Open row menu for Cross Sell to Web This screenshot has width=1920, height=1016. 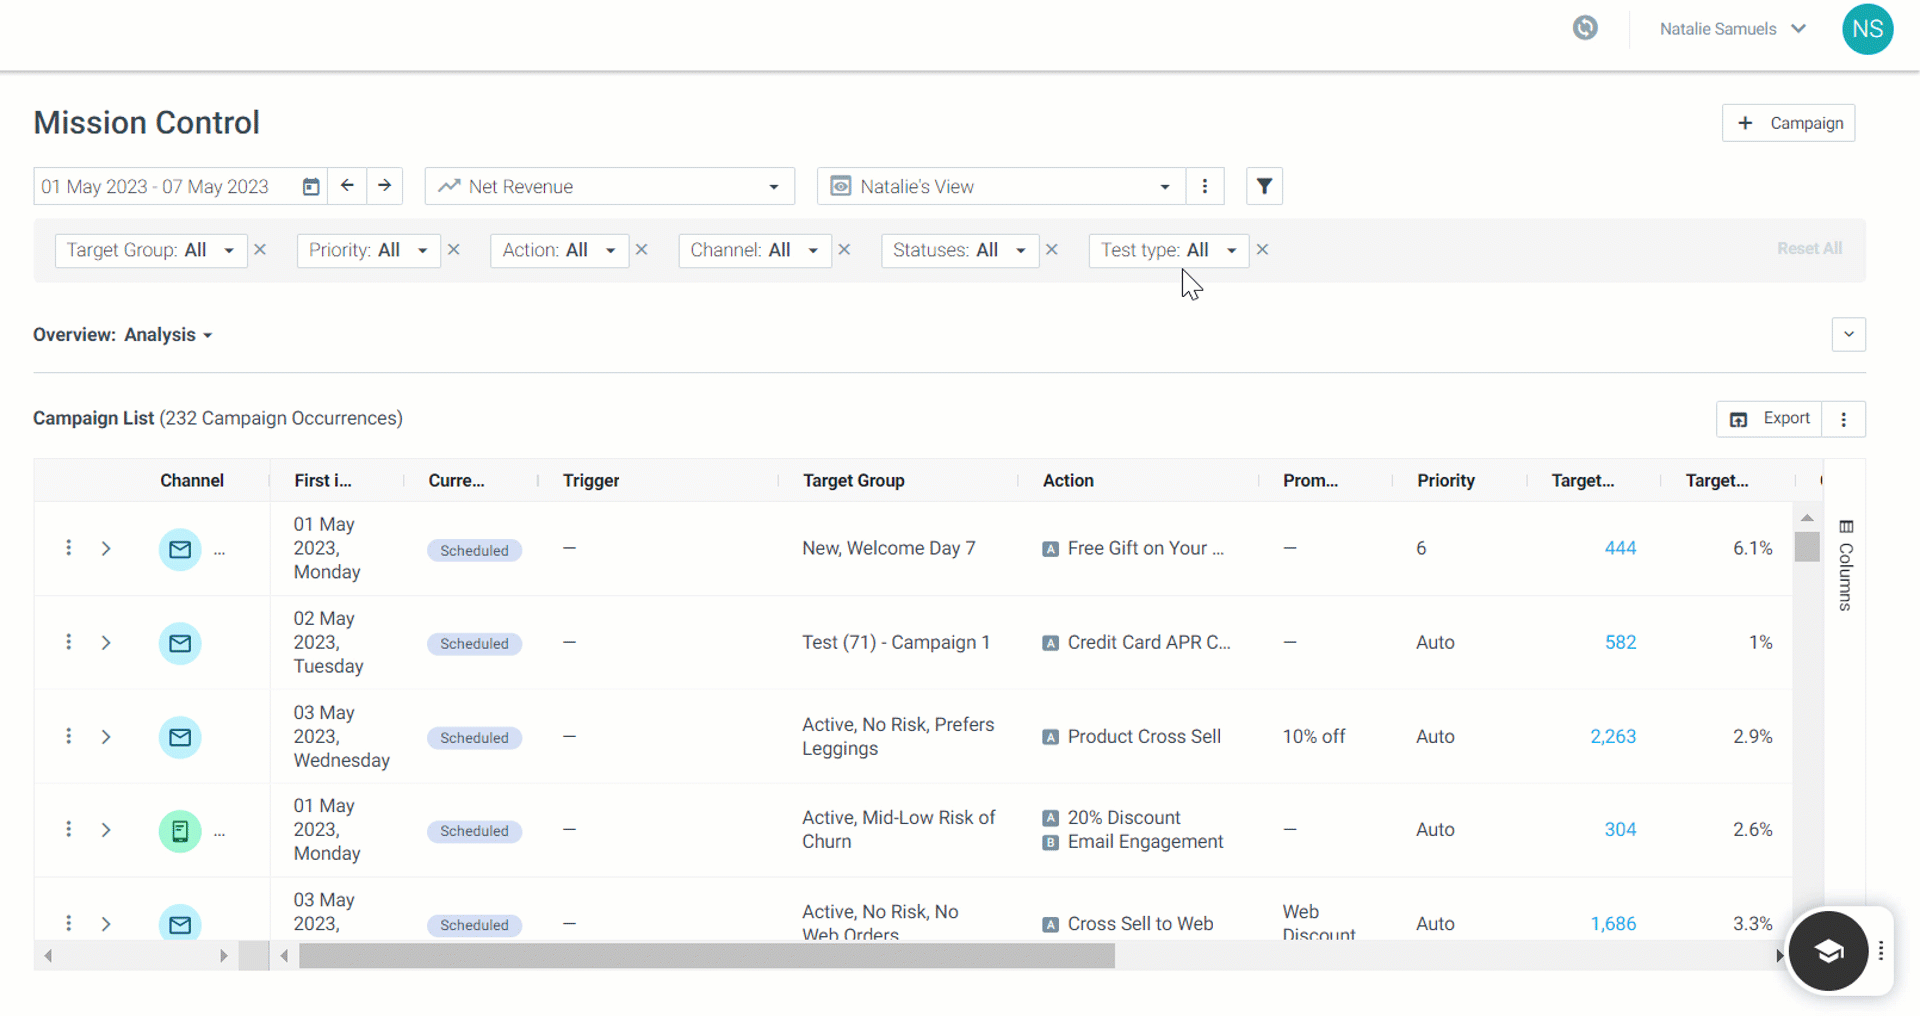pyautogui.click(x=68, y=923)
